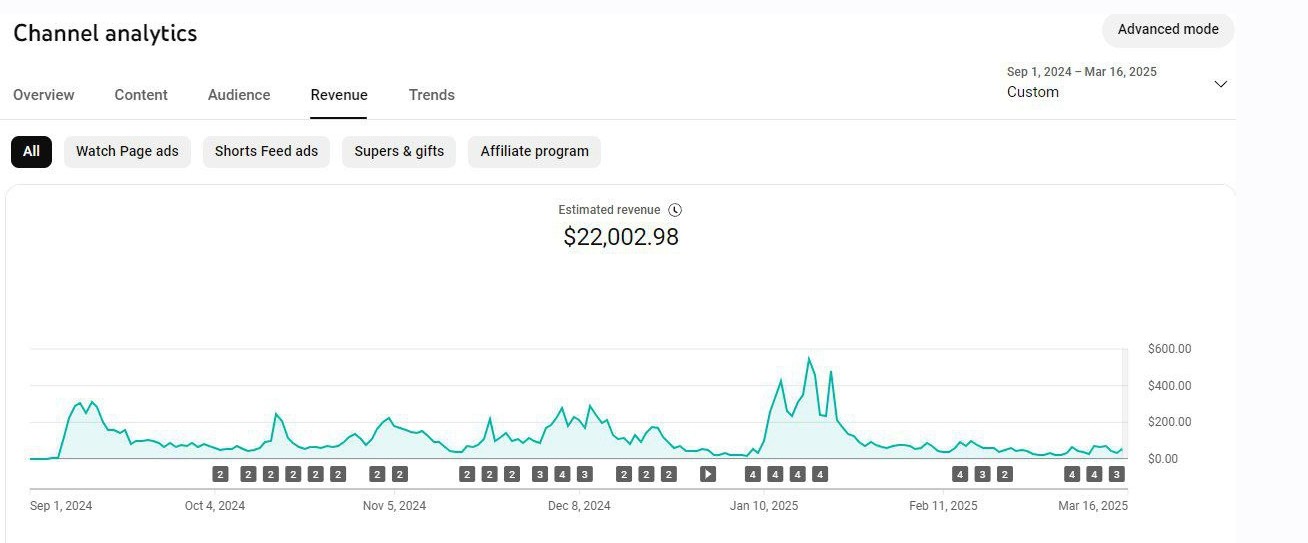Screen dimensions: 1308x543
Task: Filter revenue by Shorts Feed ads
Action: [x=266, y=152]
